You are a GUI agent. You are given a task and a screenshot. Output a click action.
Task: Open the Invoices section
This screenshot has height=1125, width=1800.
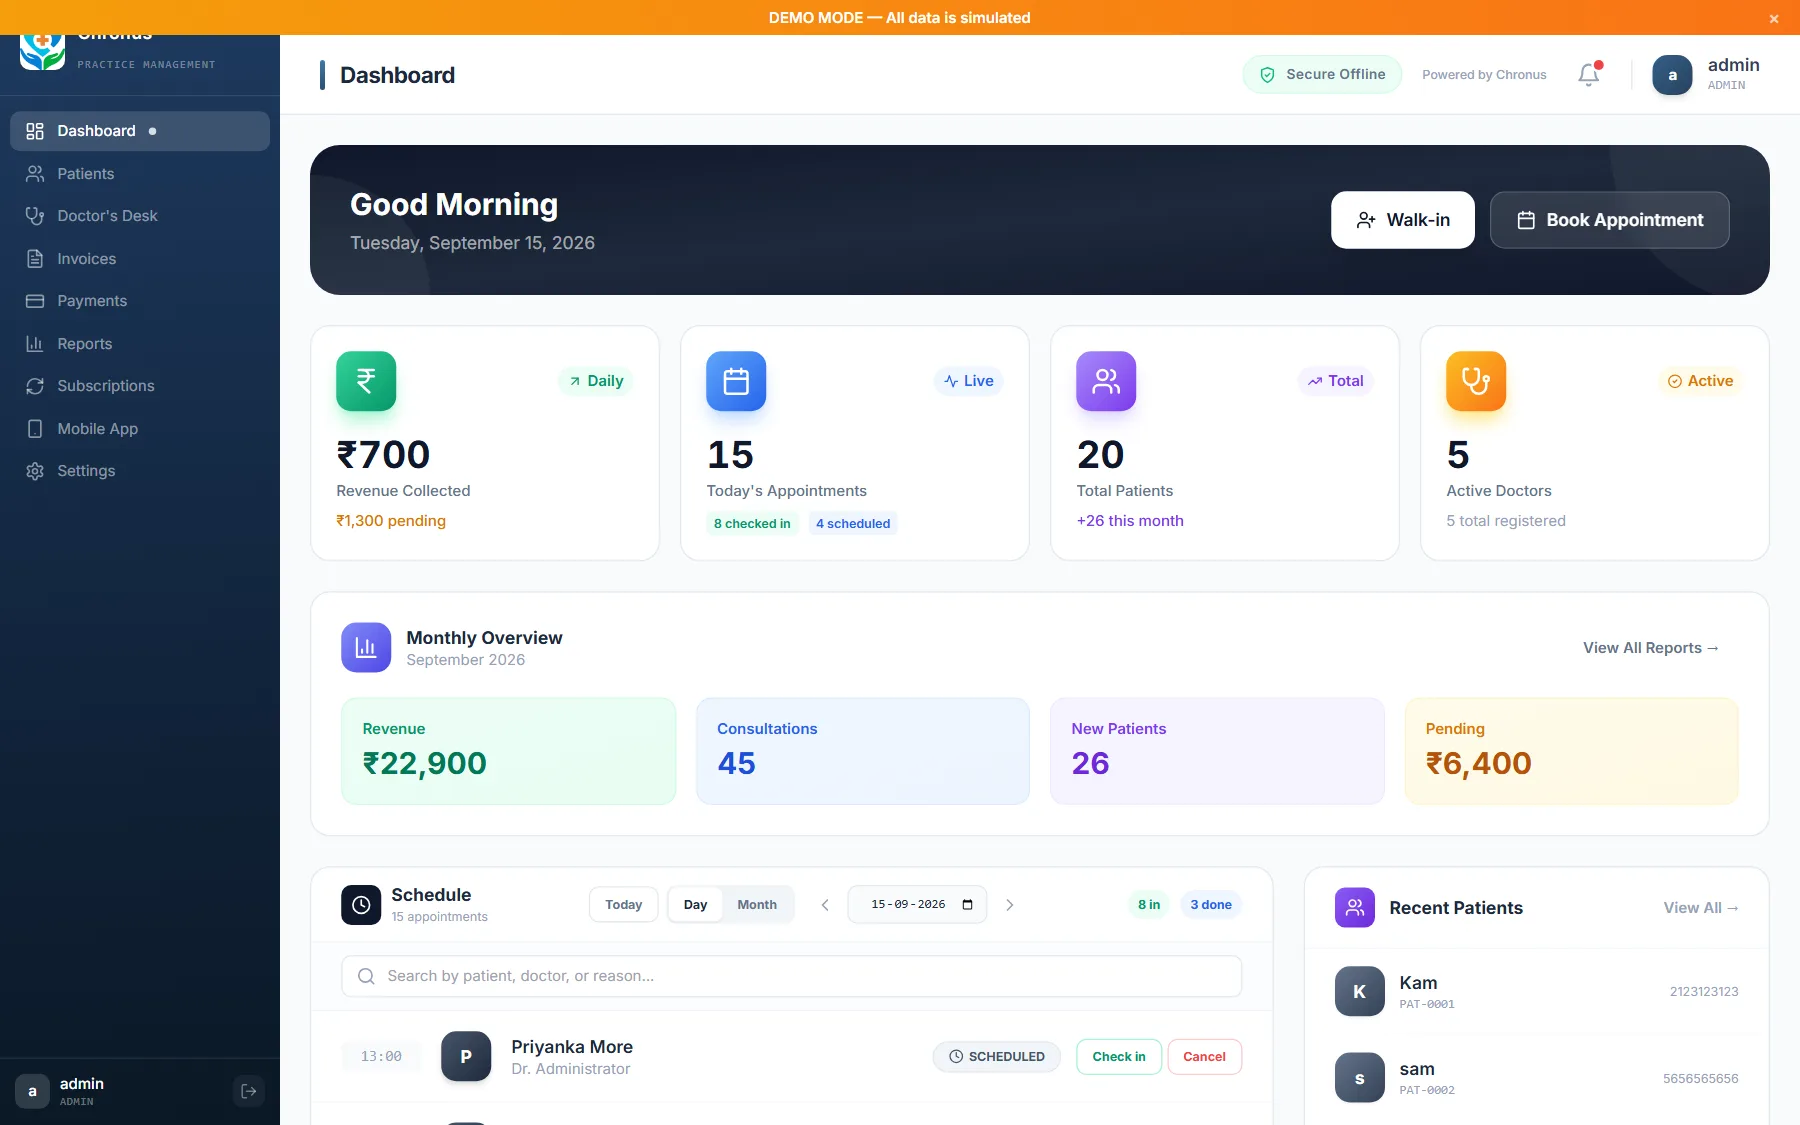click(140, 259)
